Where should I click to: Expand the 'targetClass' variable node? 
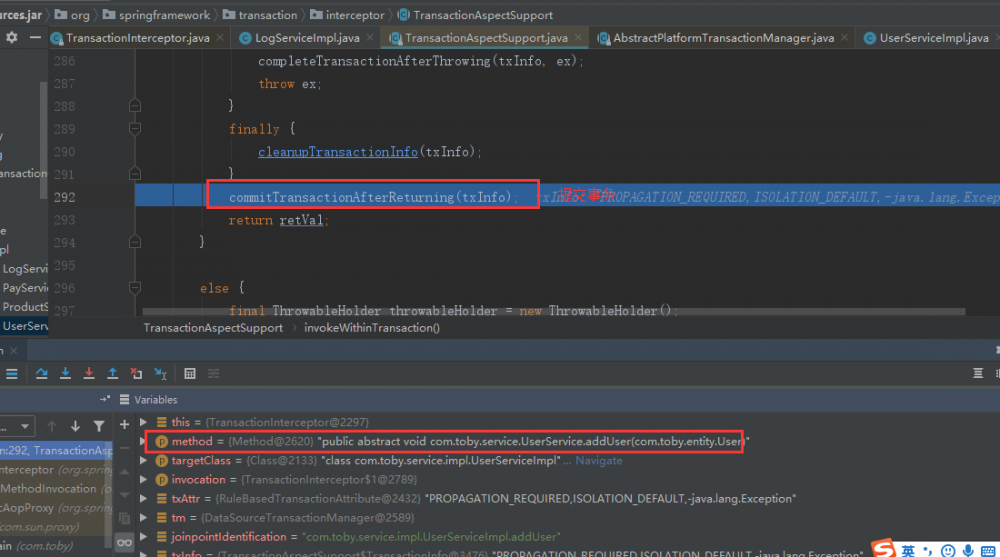tap(143, 460)
